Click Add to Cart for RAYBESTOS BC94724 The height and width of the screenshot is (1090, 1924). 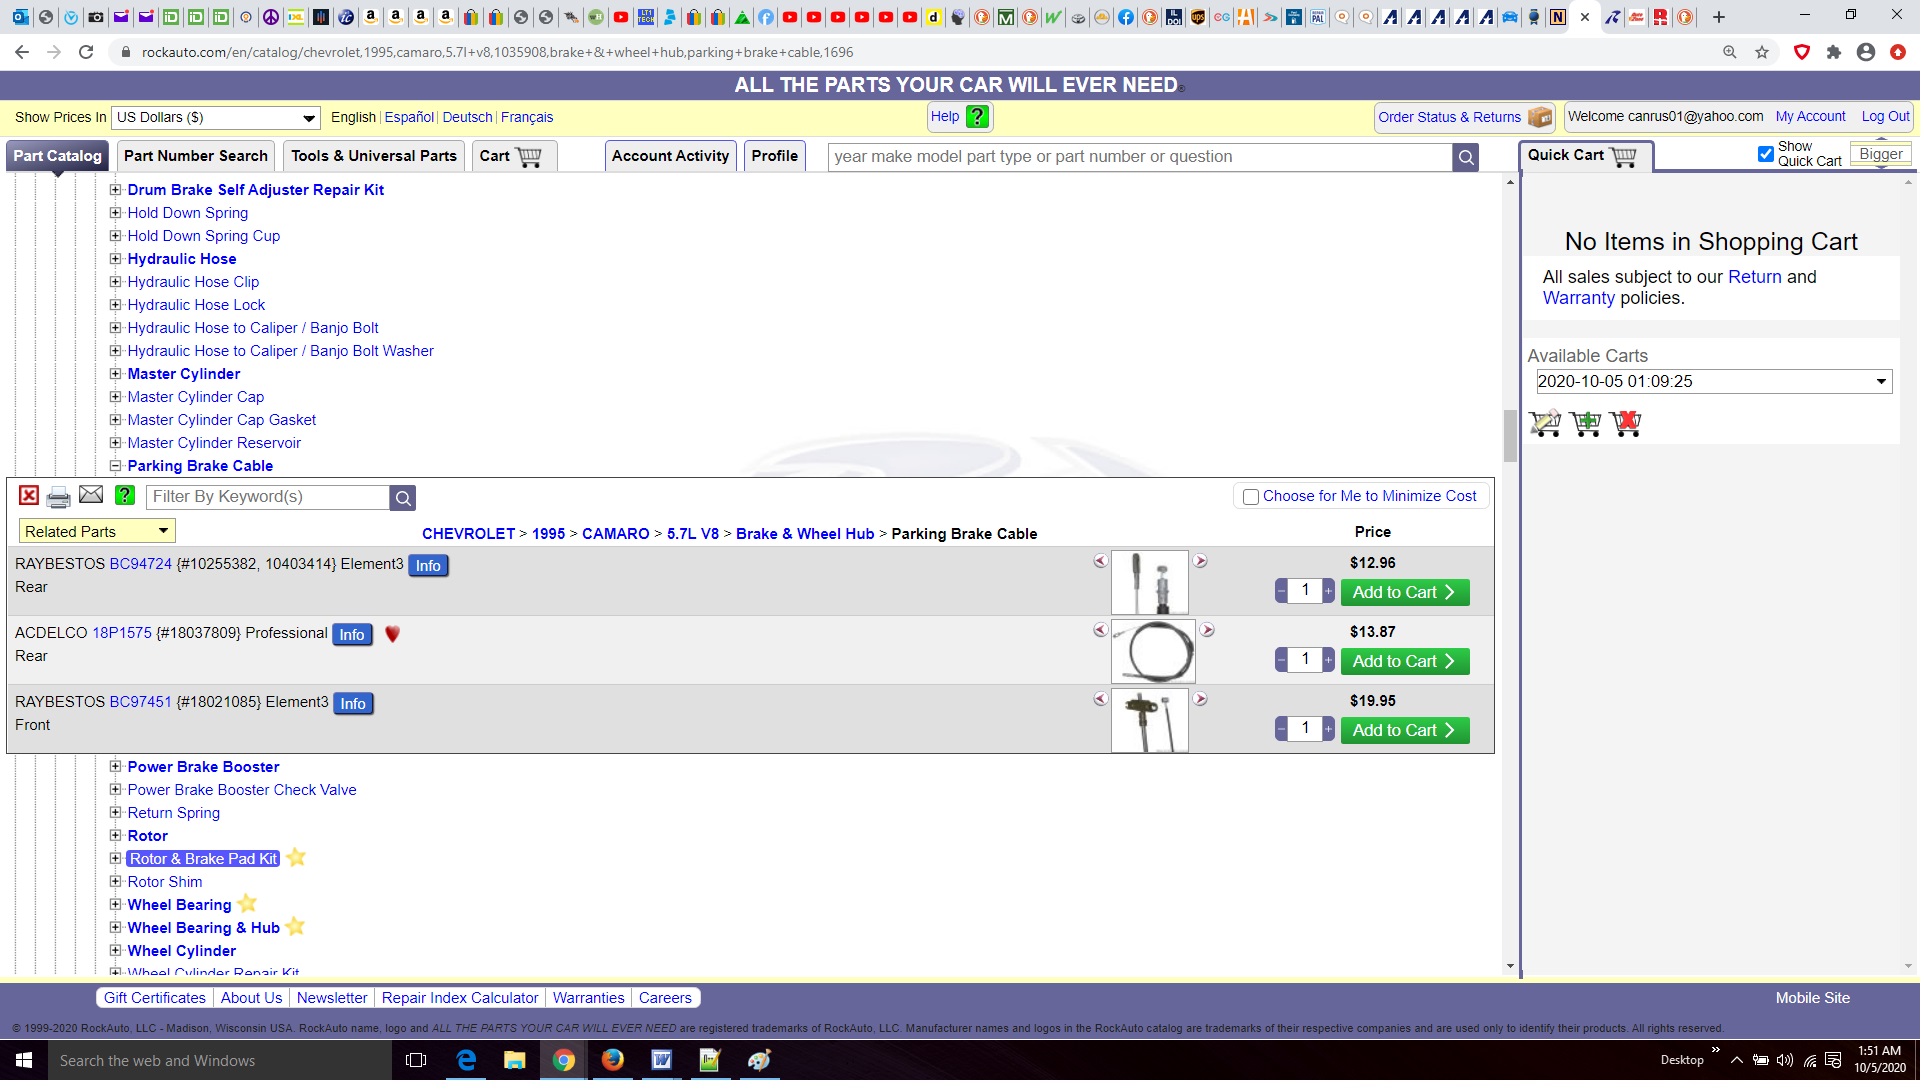1403,591
